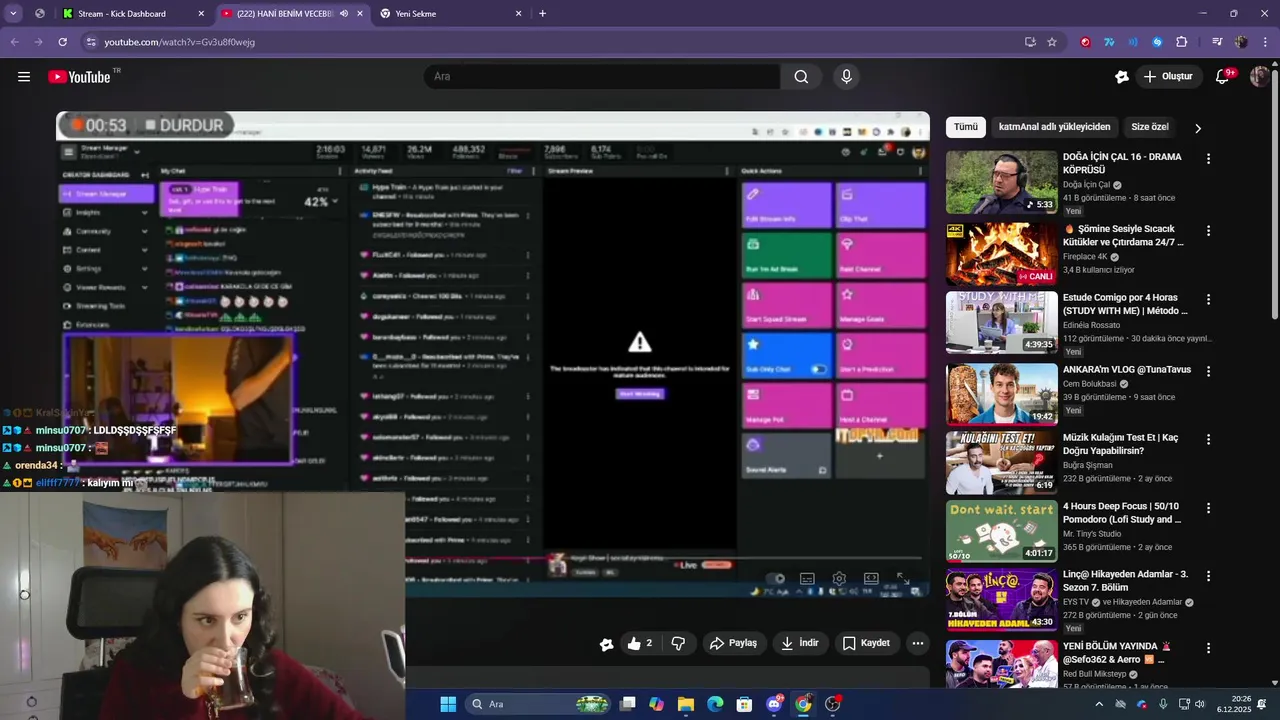The height and width of the screenshot is (720, 1280).
Task: Open the YouTube account avatar menu
Action: tap(1259, 77)
